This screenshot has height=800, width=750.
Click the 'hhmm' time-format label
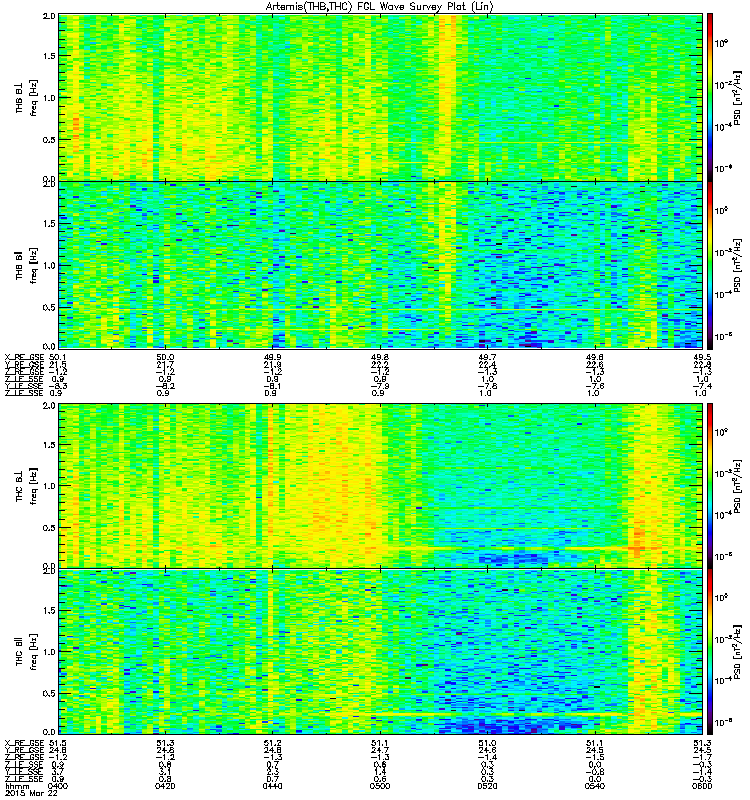pos(17,786)
